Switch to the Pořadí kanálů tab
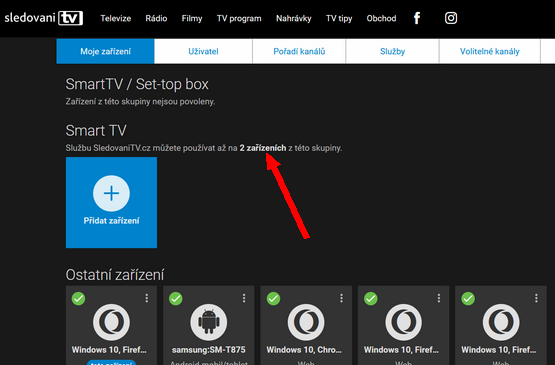This screenshot has height=365, width=555. [x=299, y=51]
